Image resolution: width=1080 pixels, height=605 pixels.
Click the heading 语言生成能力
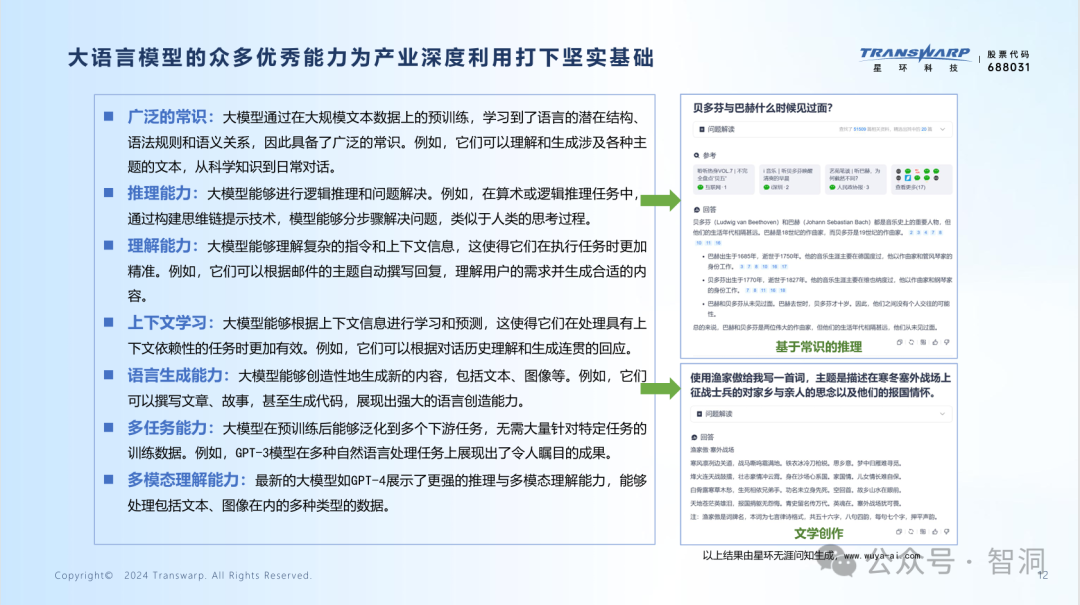click(178, 376)
